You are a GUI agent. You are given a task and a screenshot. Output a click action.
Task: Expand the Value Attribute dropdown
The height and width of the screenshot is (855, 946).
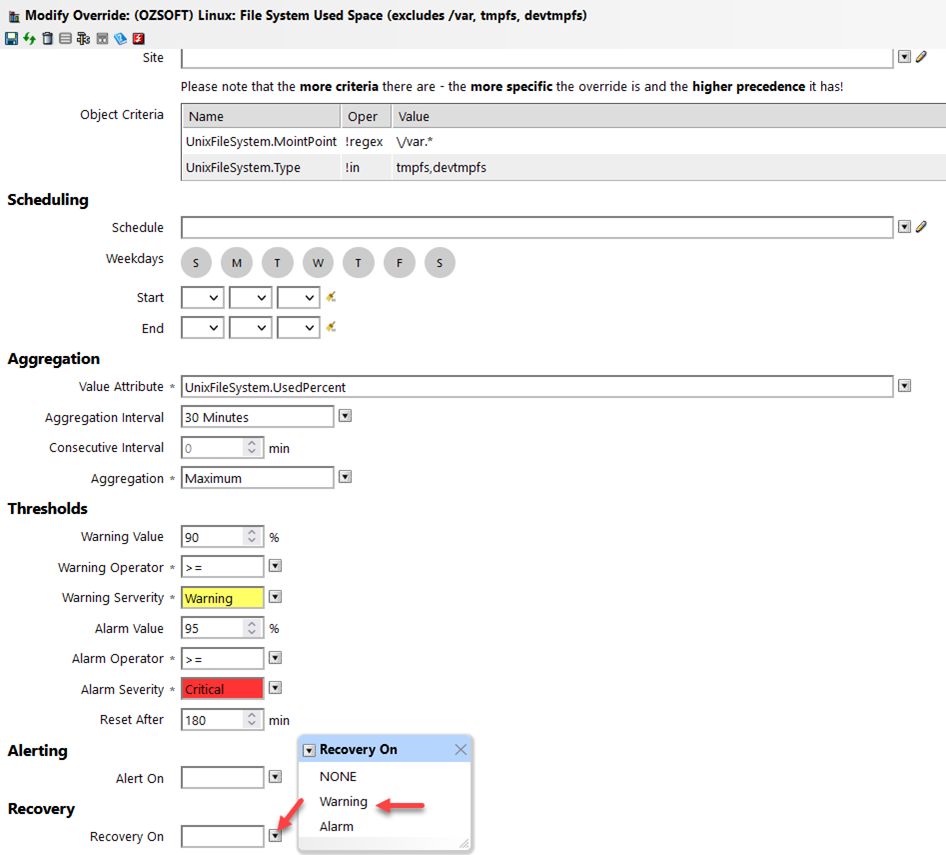(904, 386)
